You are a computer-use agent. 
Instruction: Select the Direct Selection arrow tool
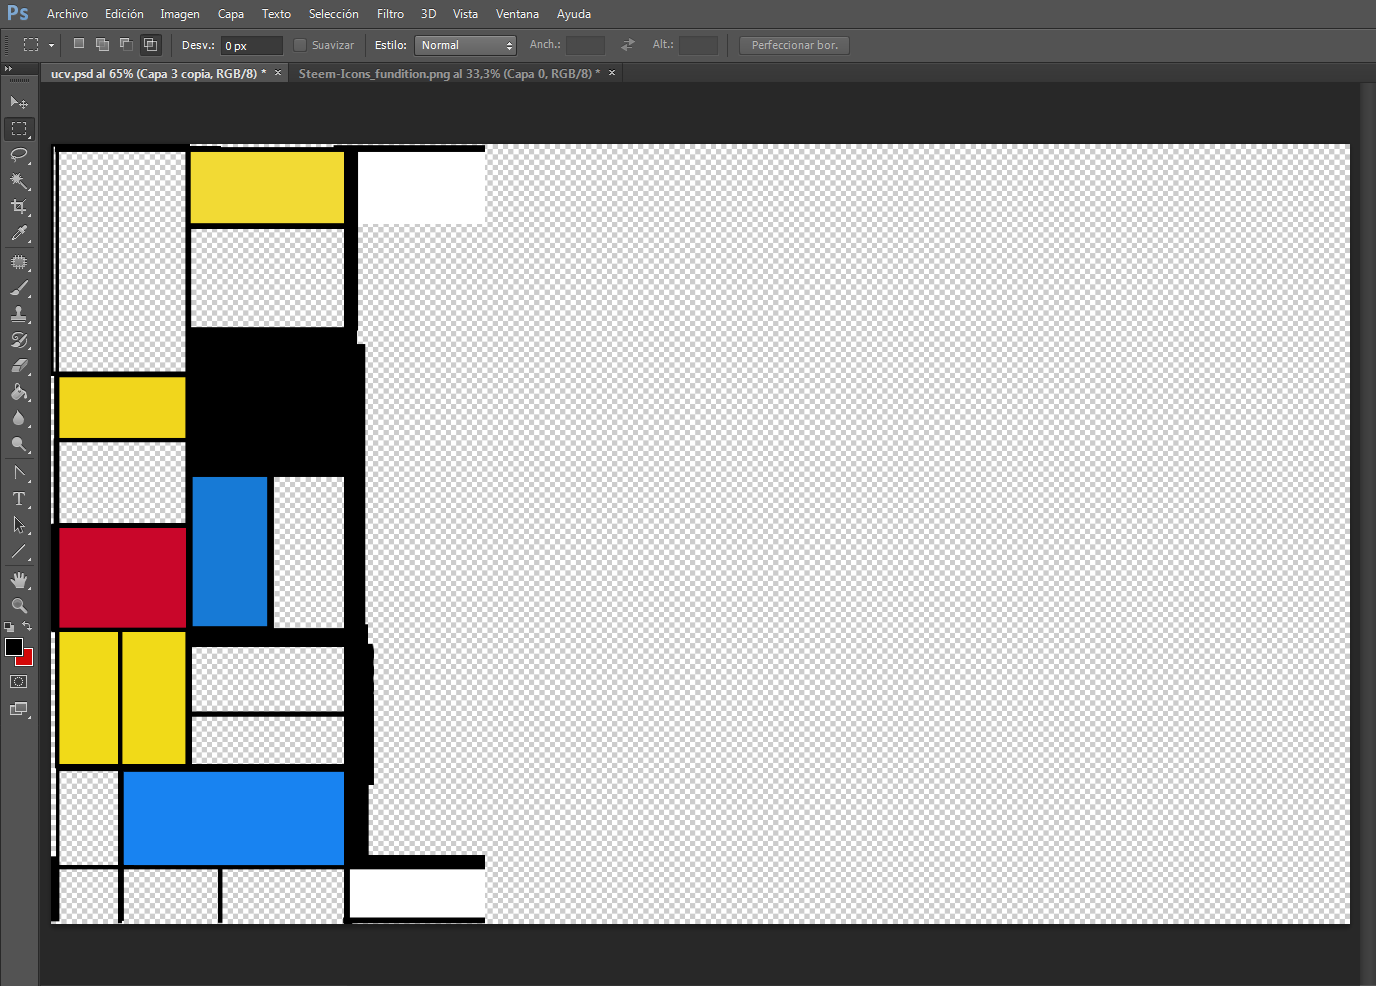coord(19,525)
